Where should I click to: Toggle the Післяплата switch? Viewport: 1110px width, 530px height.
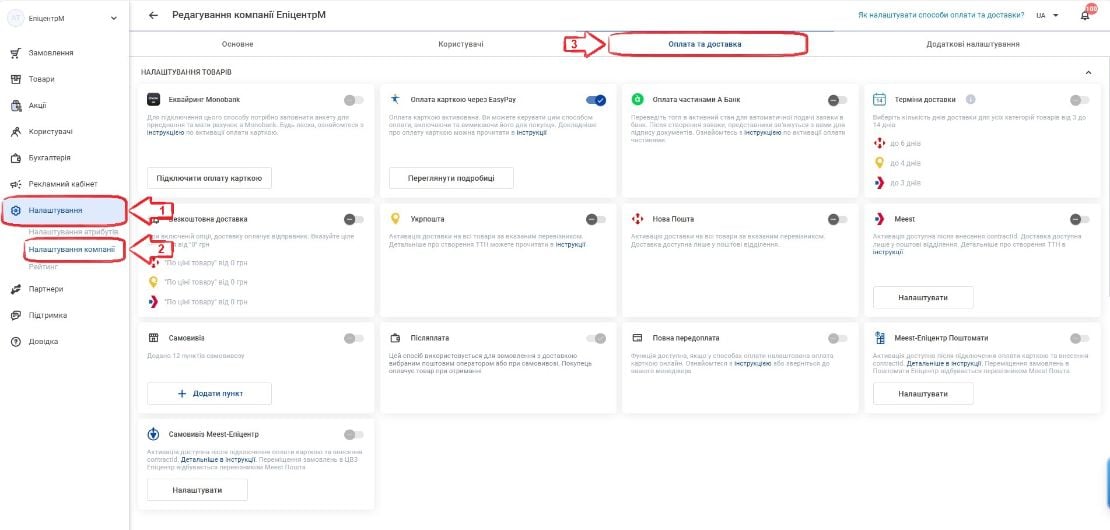[596, 339]
